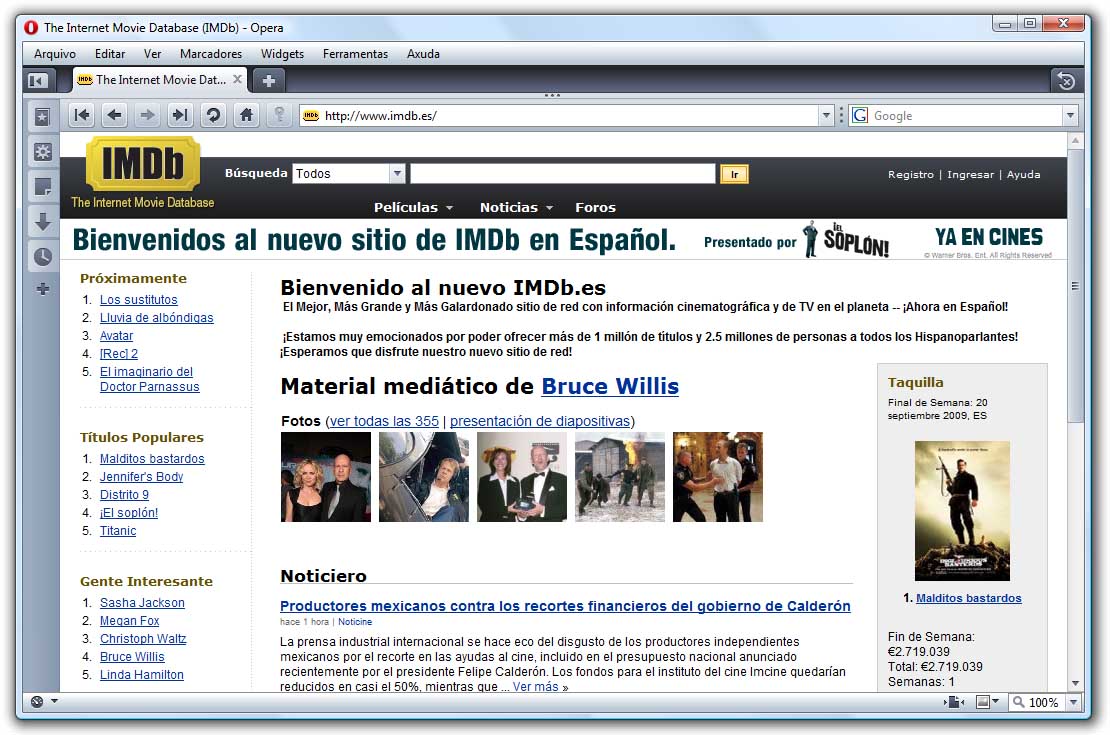
Task: Close the Internet Movie Database tab
Action: (x=238, y=79)
